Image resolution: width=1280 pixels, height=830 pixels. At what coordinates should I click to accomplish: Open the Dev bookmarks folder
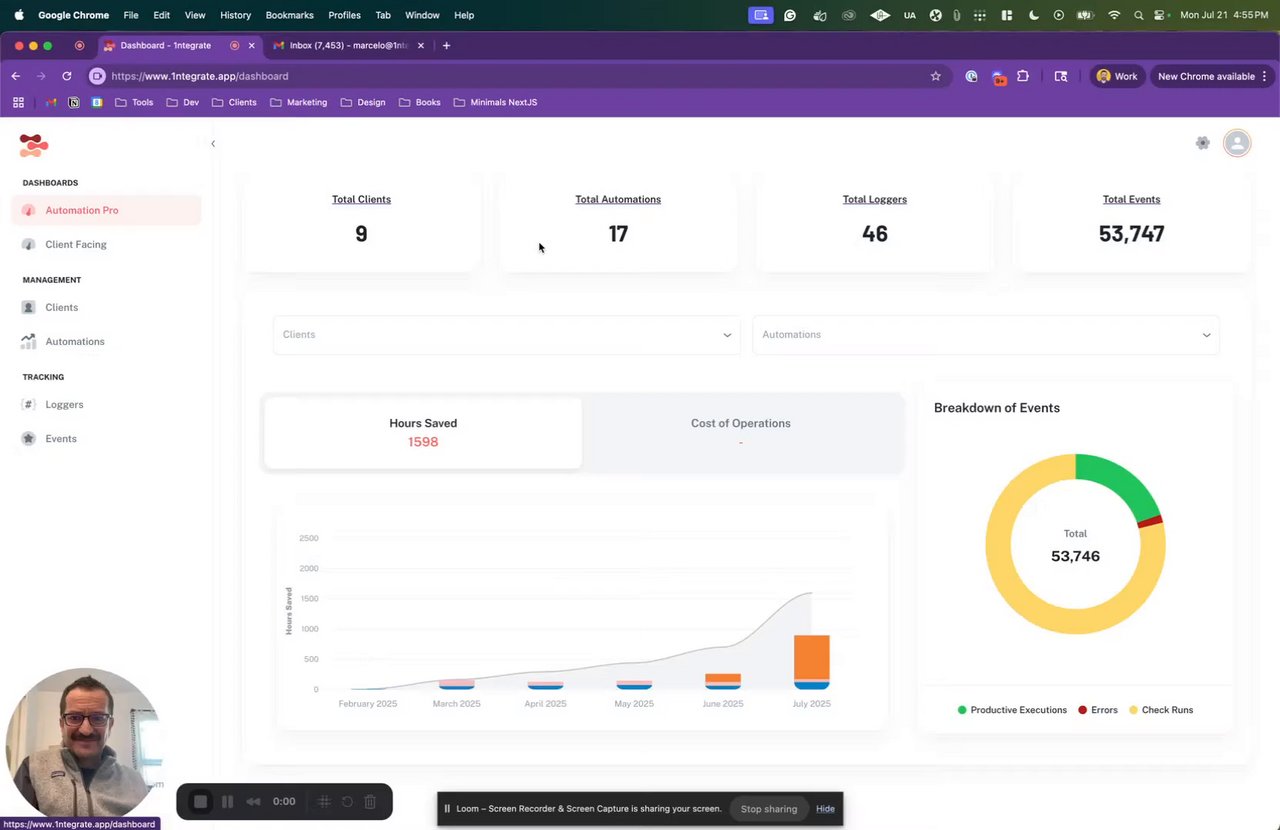pos(182,102)
